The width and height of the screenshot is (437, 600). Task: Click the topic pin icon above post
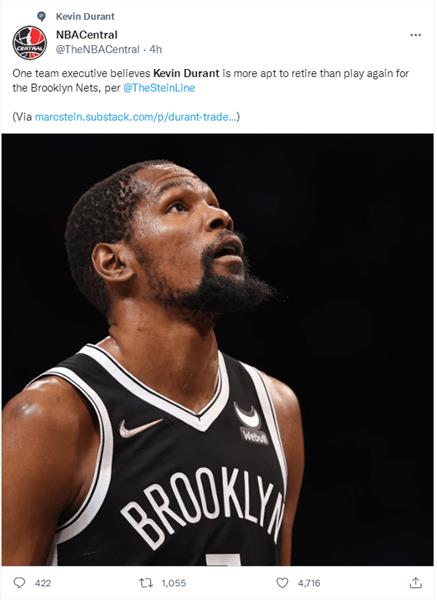click(x=41, y=16)
